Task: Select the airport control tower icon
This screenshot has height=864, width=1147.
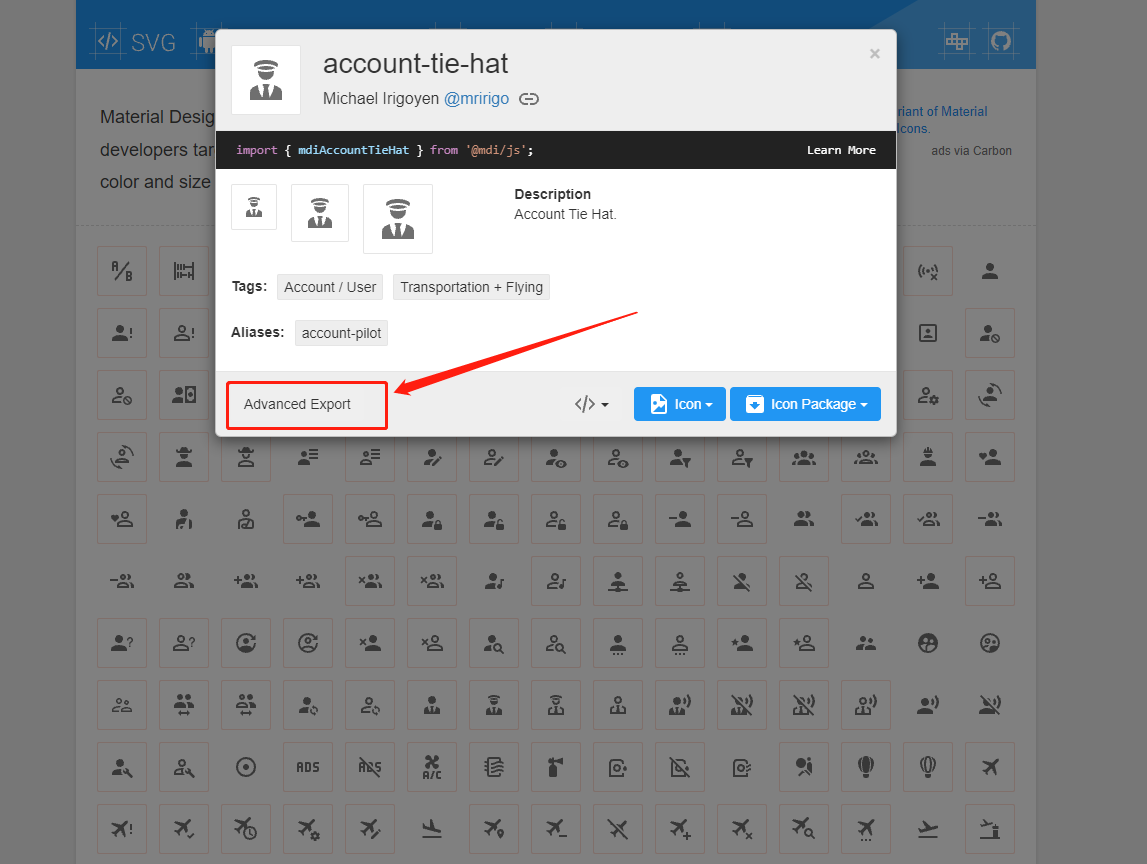Action: 990,829
